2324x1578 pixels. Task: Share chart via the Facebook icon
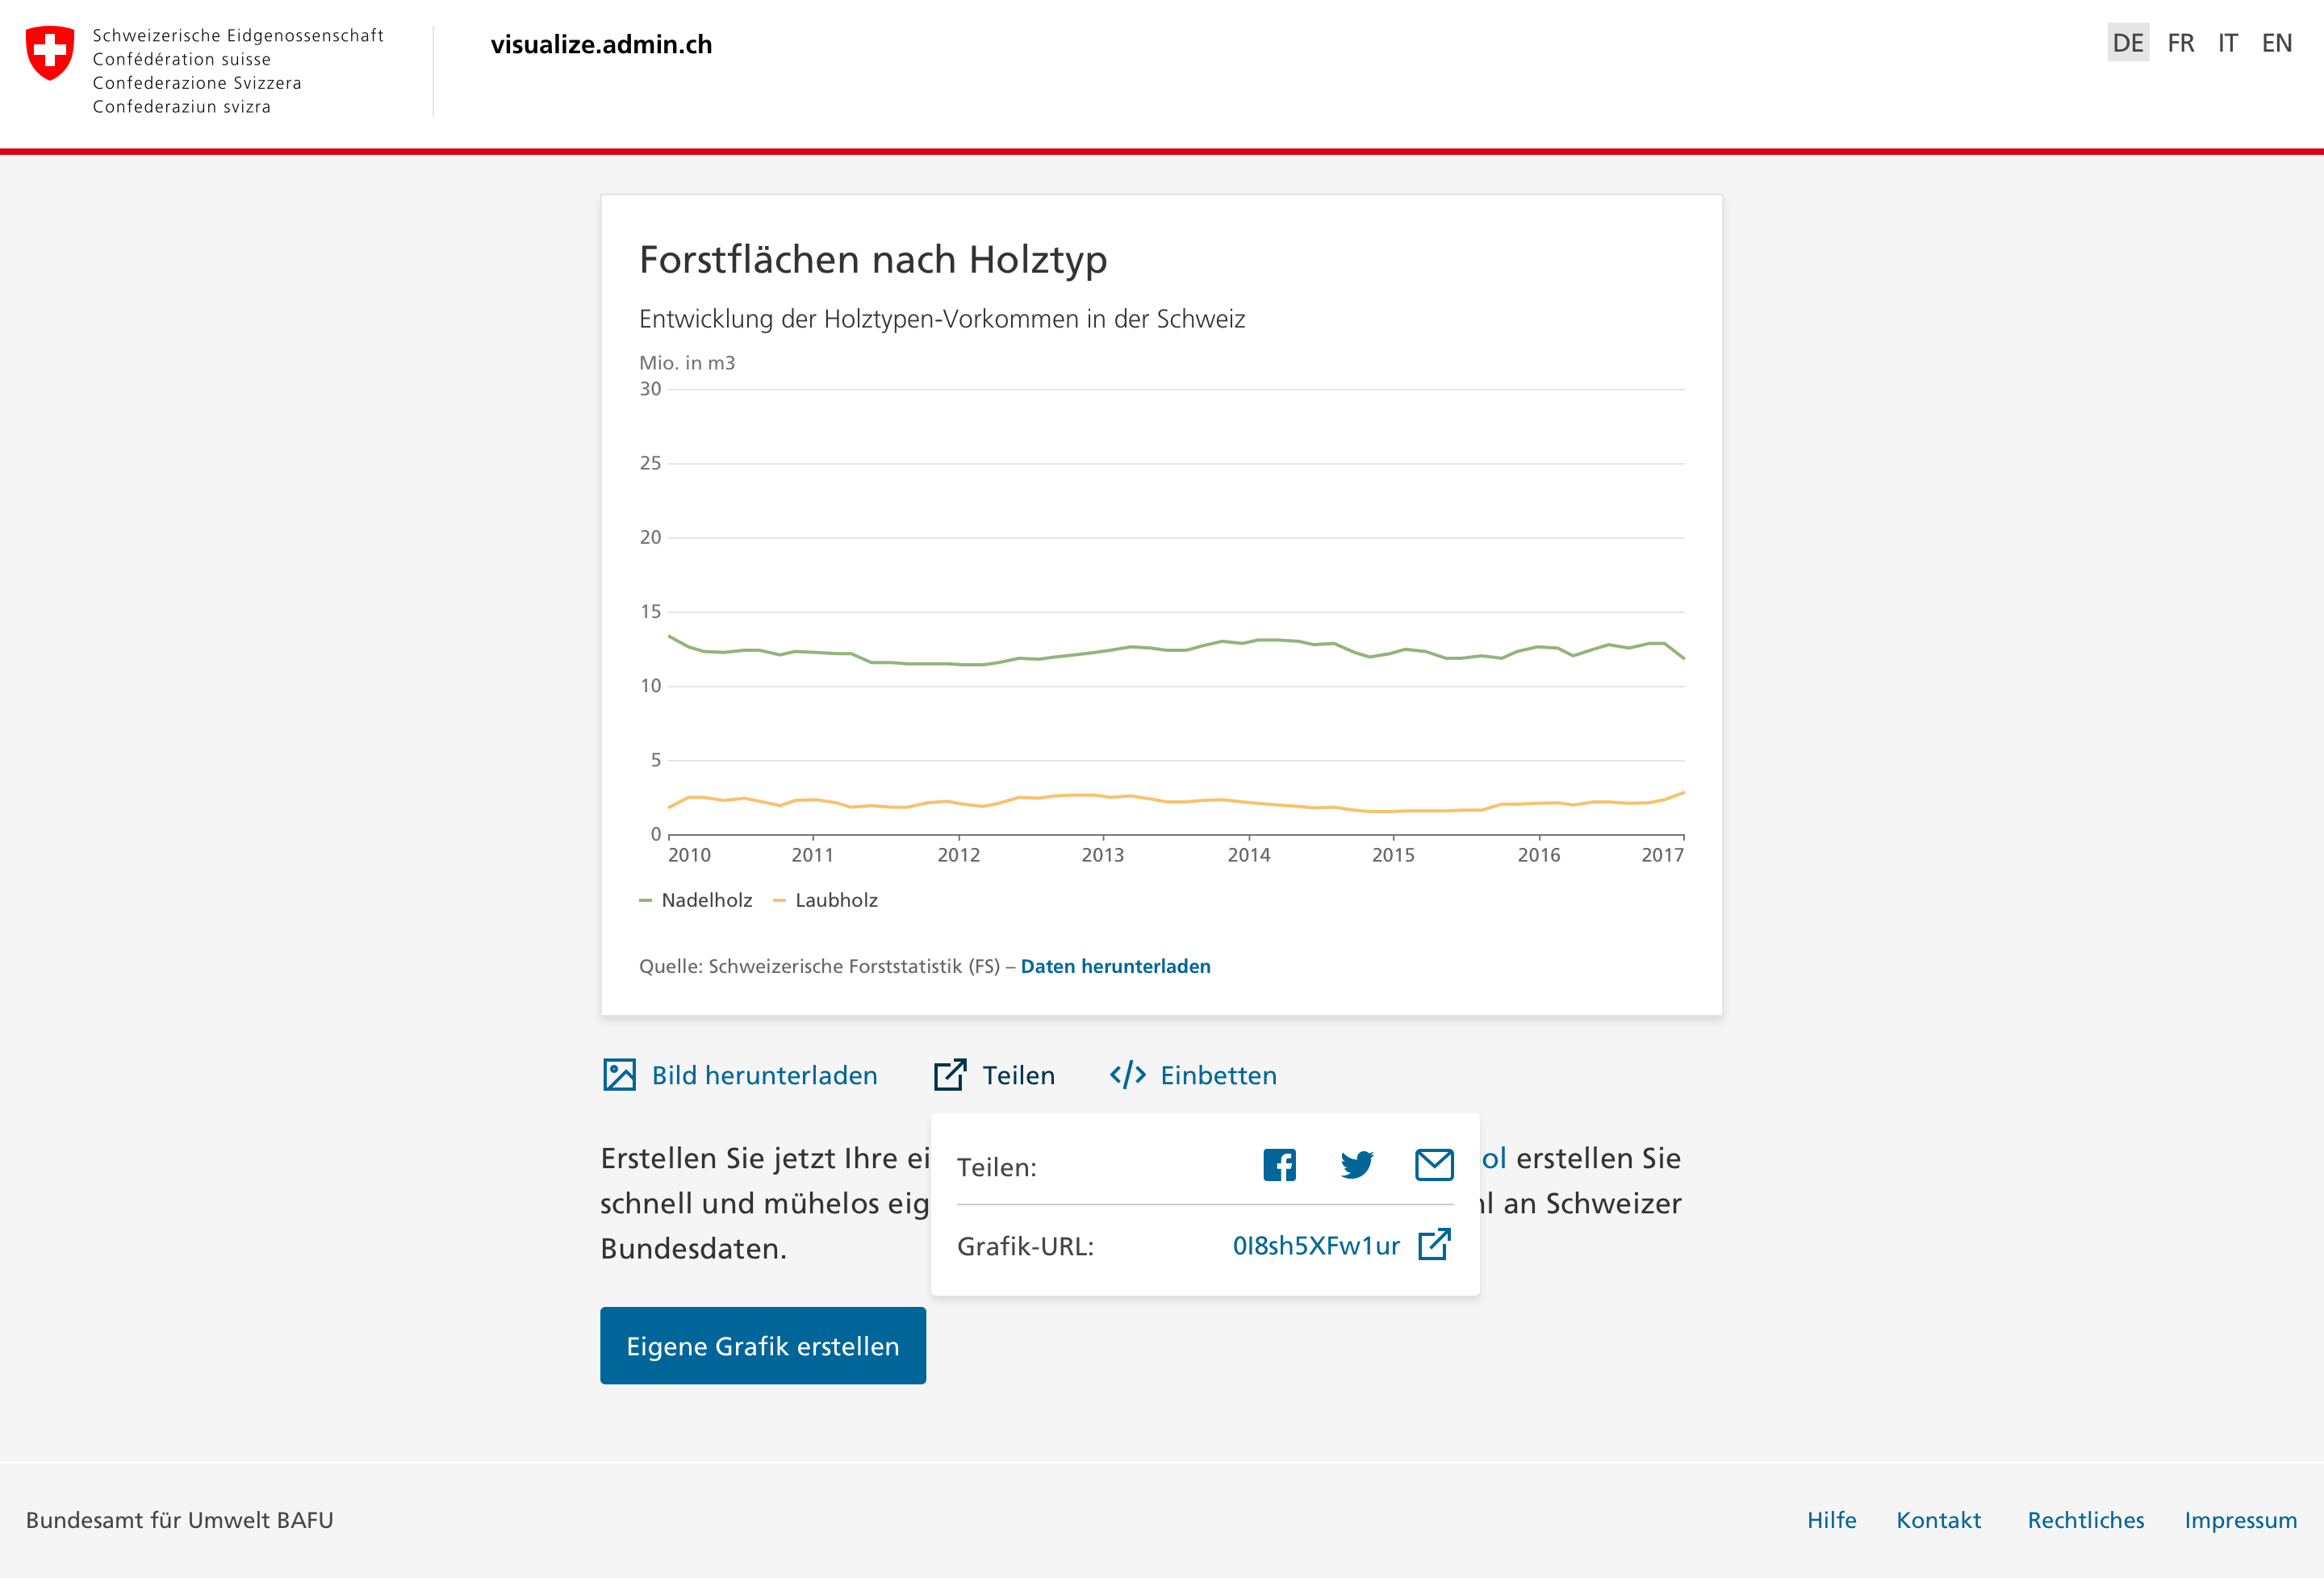click(x=1279, y=1165)
